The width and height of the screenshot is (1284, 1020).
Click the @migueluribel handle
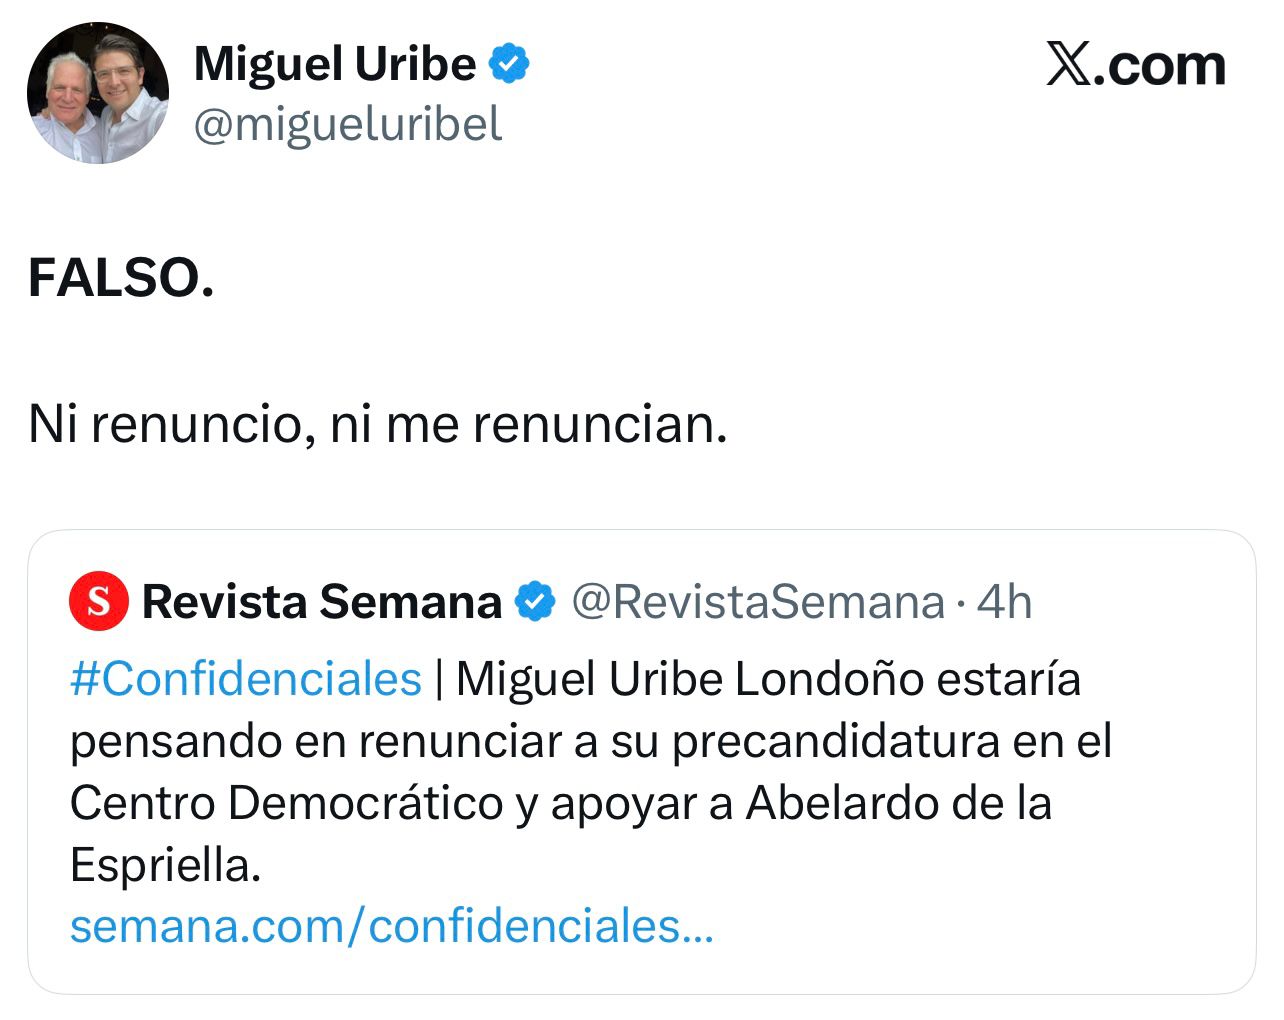(347, 126)
